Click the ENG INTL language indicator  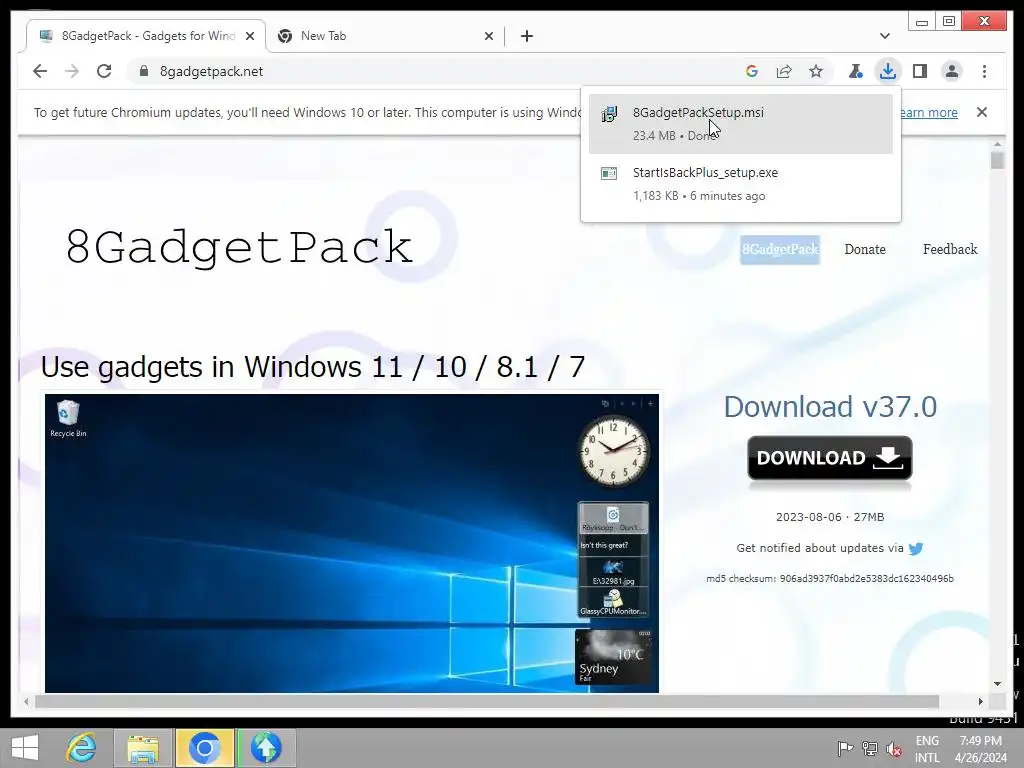pos(927,749)
